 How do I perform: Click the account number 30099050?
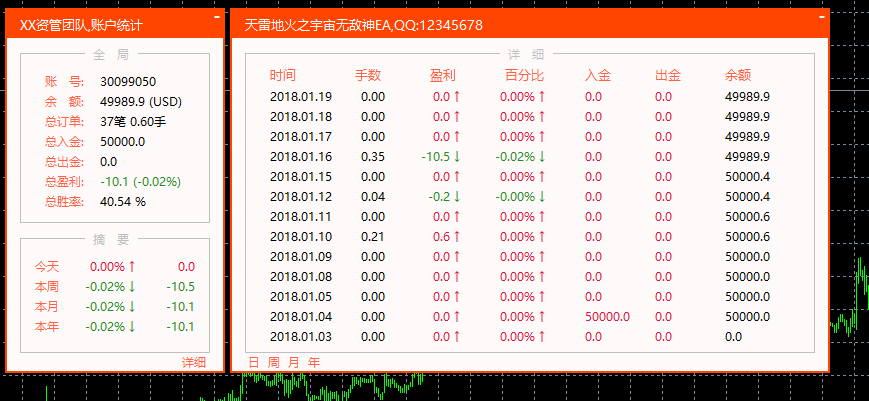128,82
